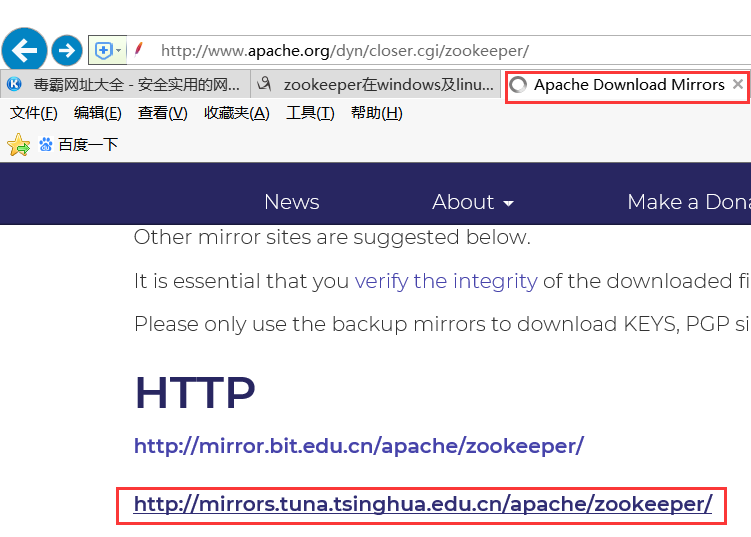Screen dimensions: 751x537
Task: Open the News navigation link
Action: tap(292, 202)
